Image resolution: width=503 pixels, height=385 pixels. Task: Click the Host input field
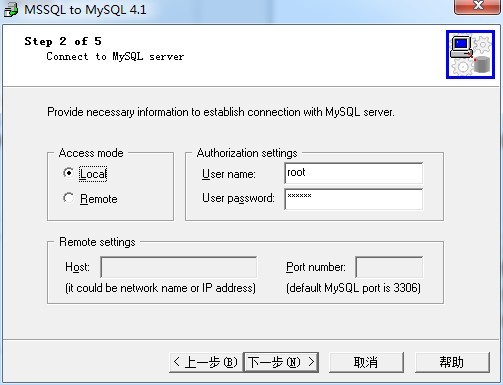click(x=179, y=267)
